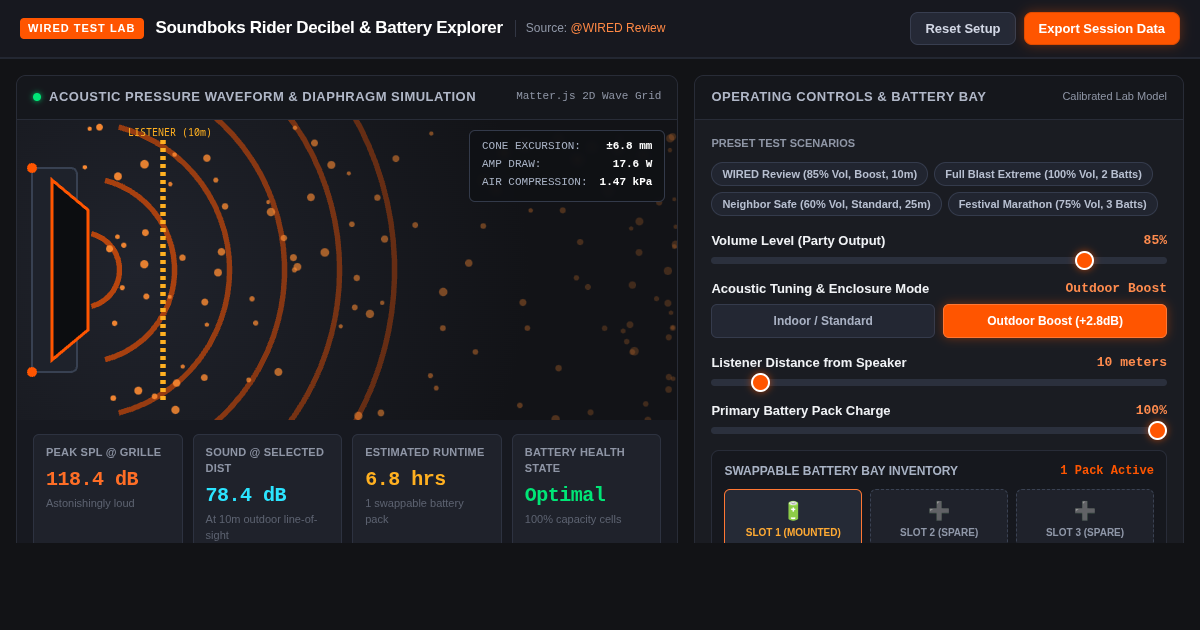Click the battery icon in Slot 1

pyautogui.click(x=793, y=511)
